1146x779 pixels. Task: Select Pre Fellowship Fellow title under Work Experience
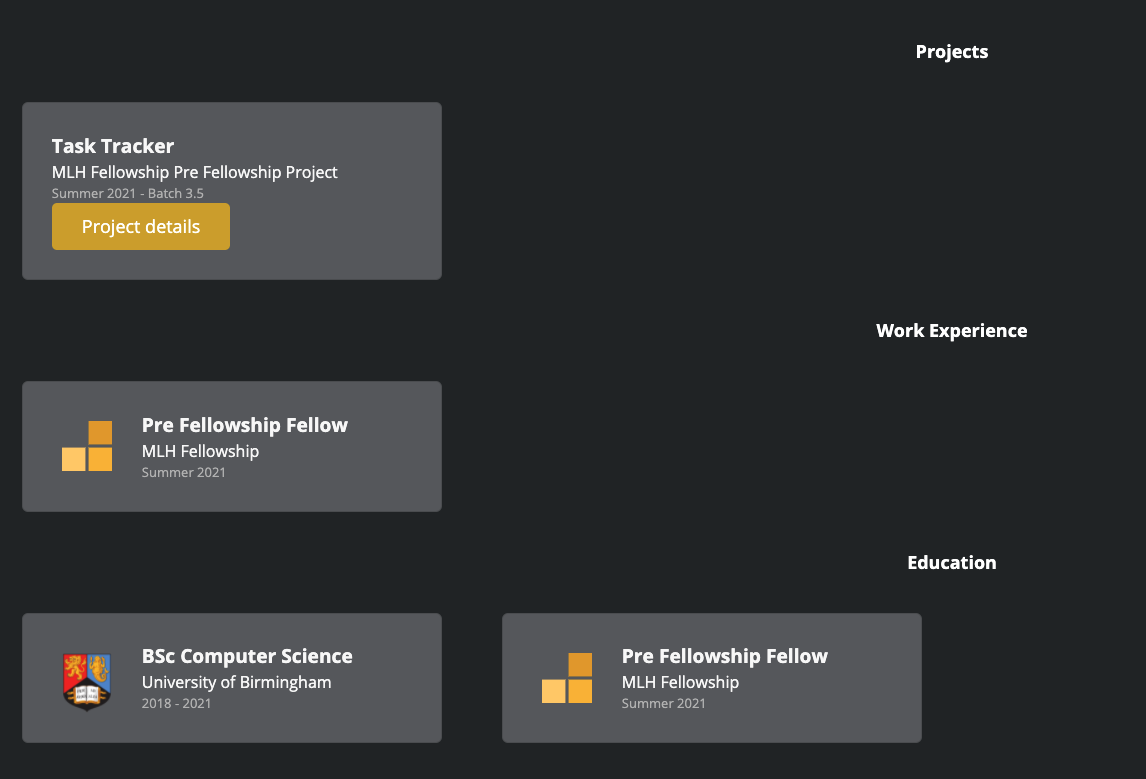[x=245, y=425]
